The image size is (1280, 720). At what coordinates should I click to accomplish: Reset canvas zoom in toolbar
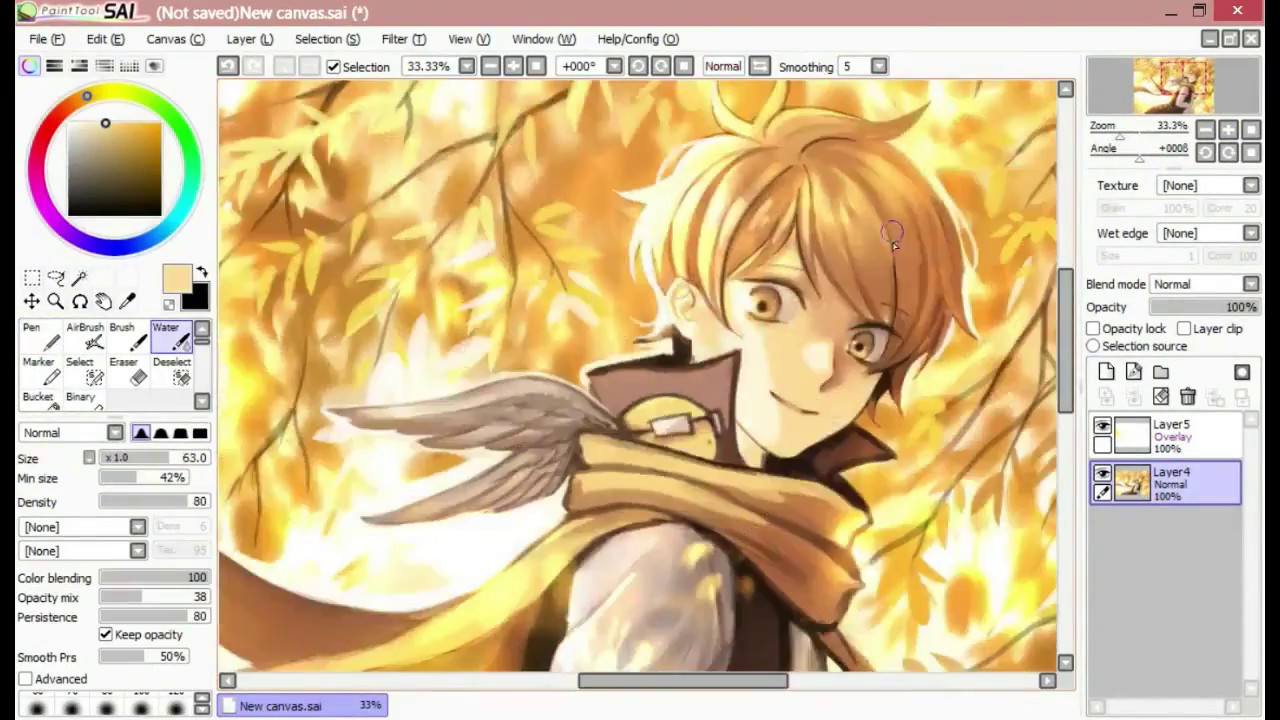[536, 66]
